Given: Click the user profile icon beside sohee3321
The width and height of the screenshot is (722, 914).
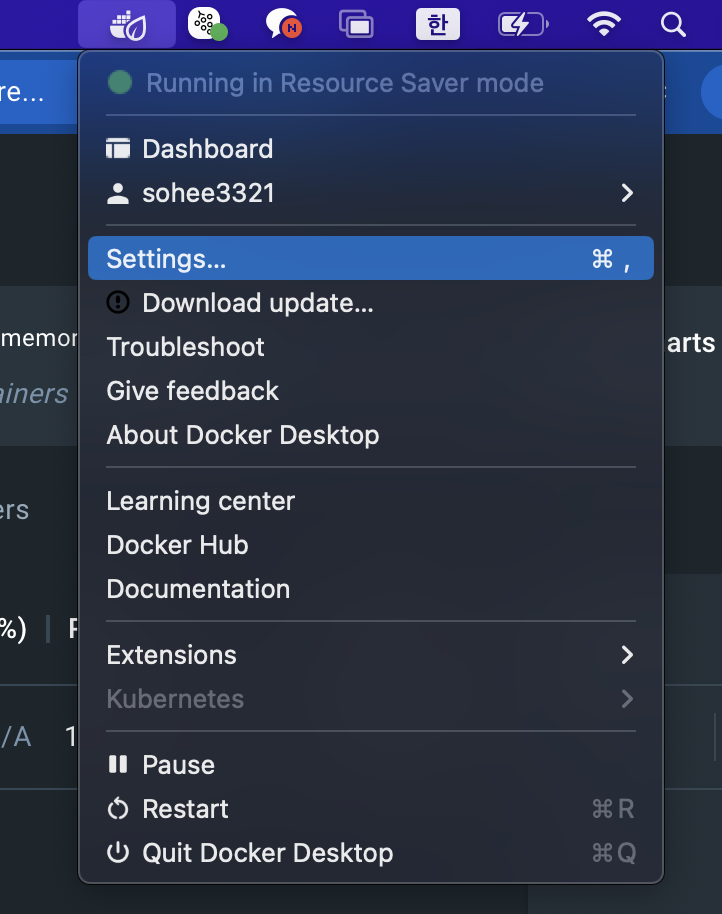Looking at the screenshot, I should 118,194.
